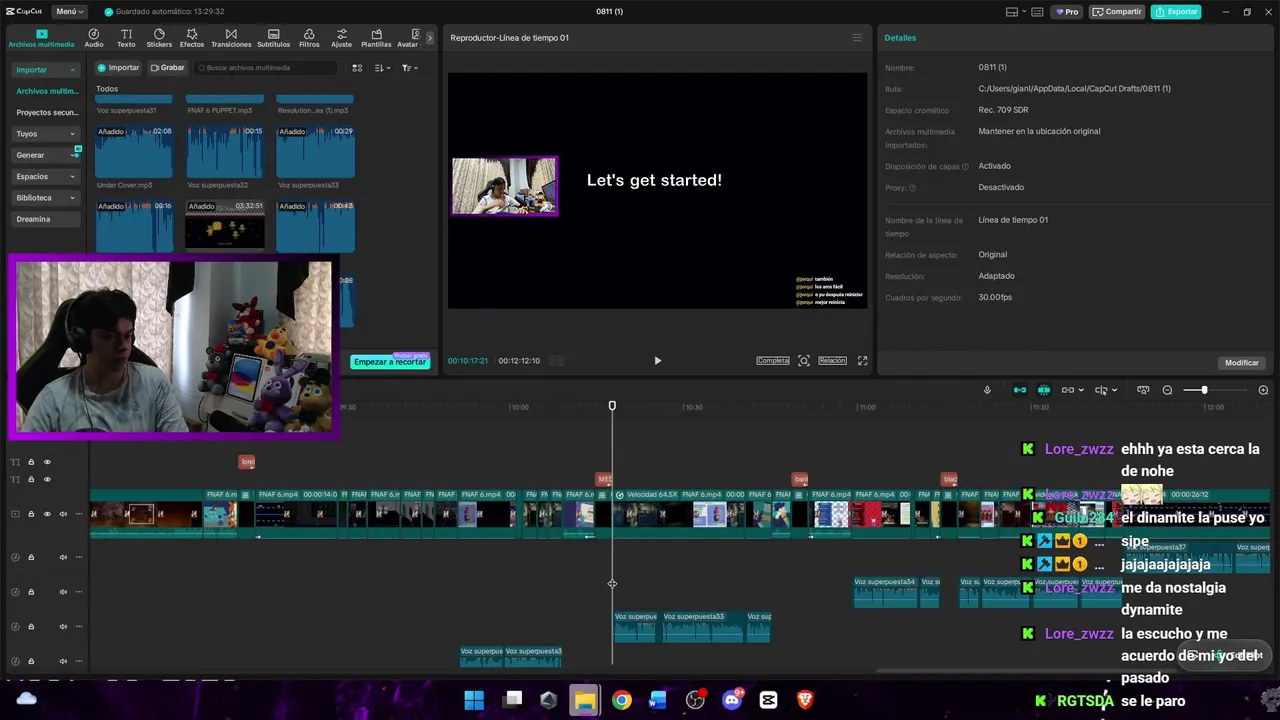Viewport: 1280px width, 720px height.
Task: Select the Voz superpuesta33 clip on the timeline
Action: coord(703,627)
